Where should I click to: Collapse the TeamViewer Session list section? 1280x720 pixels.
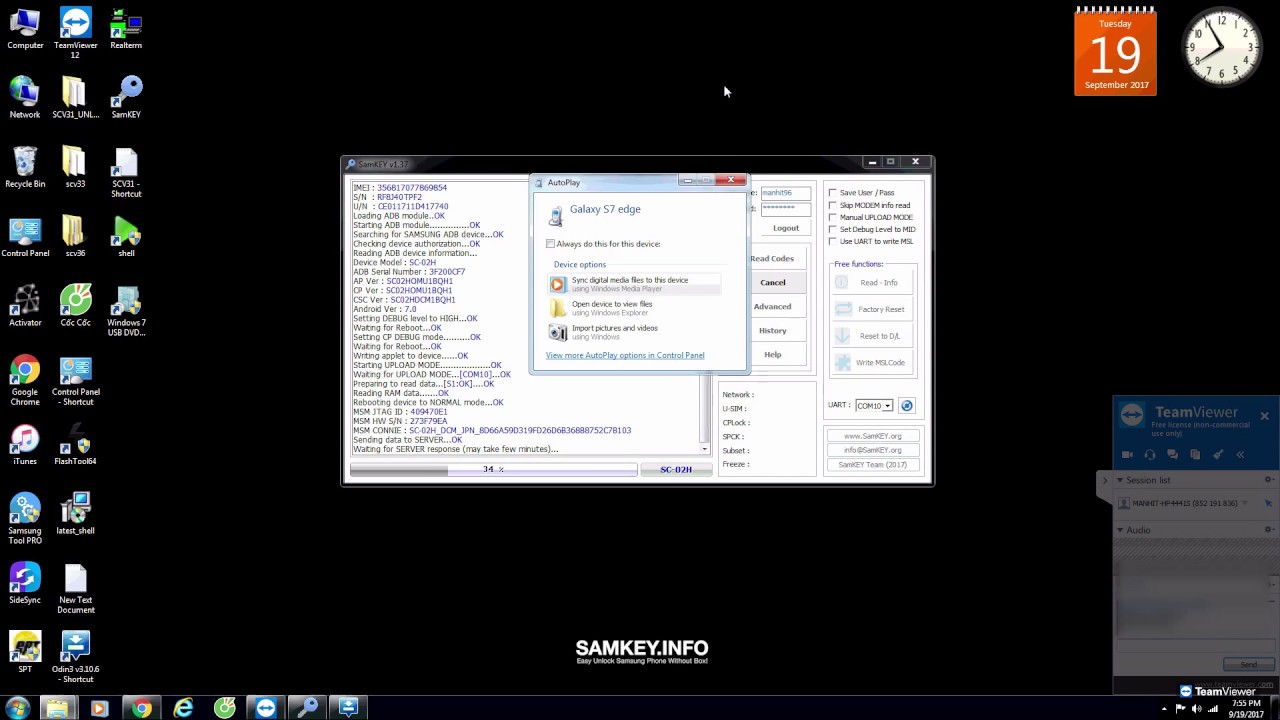[1120, 480]
